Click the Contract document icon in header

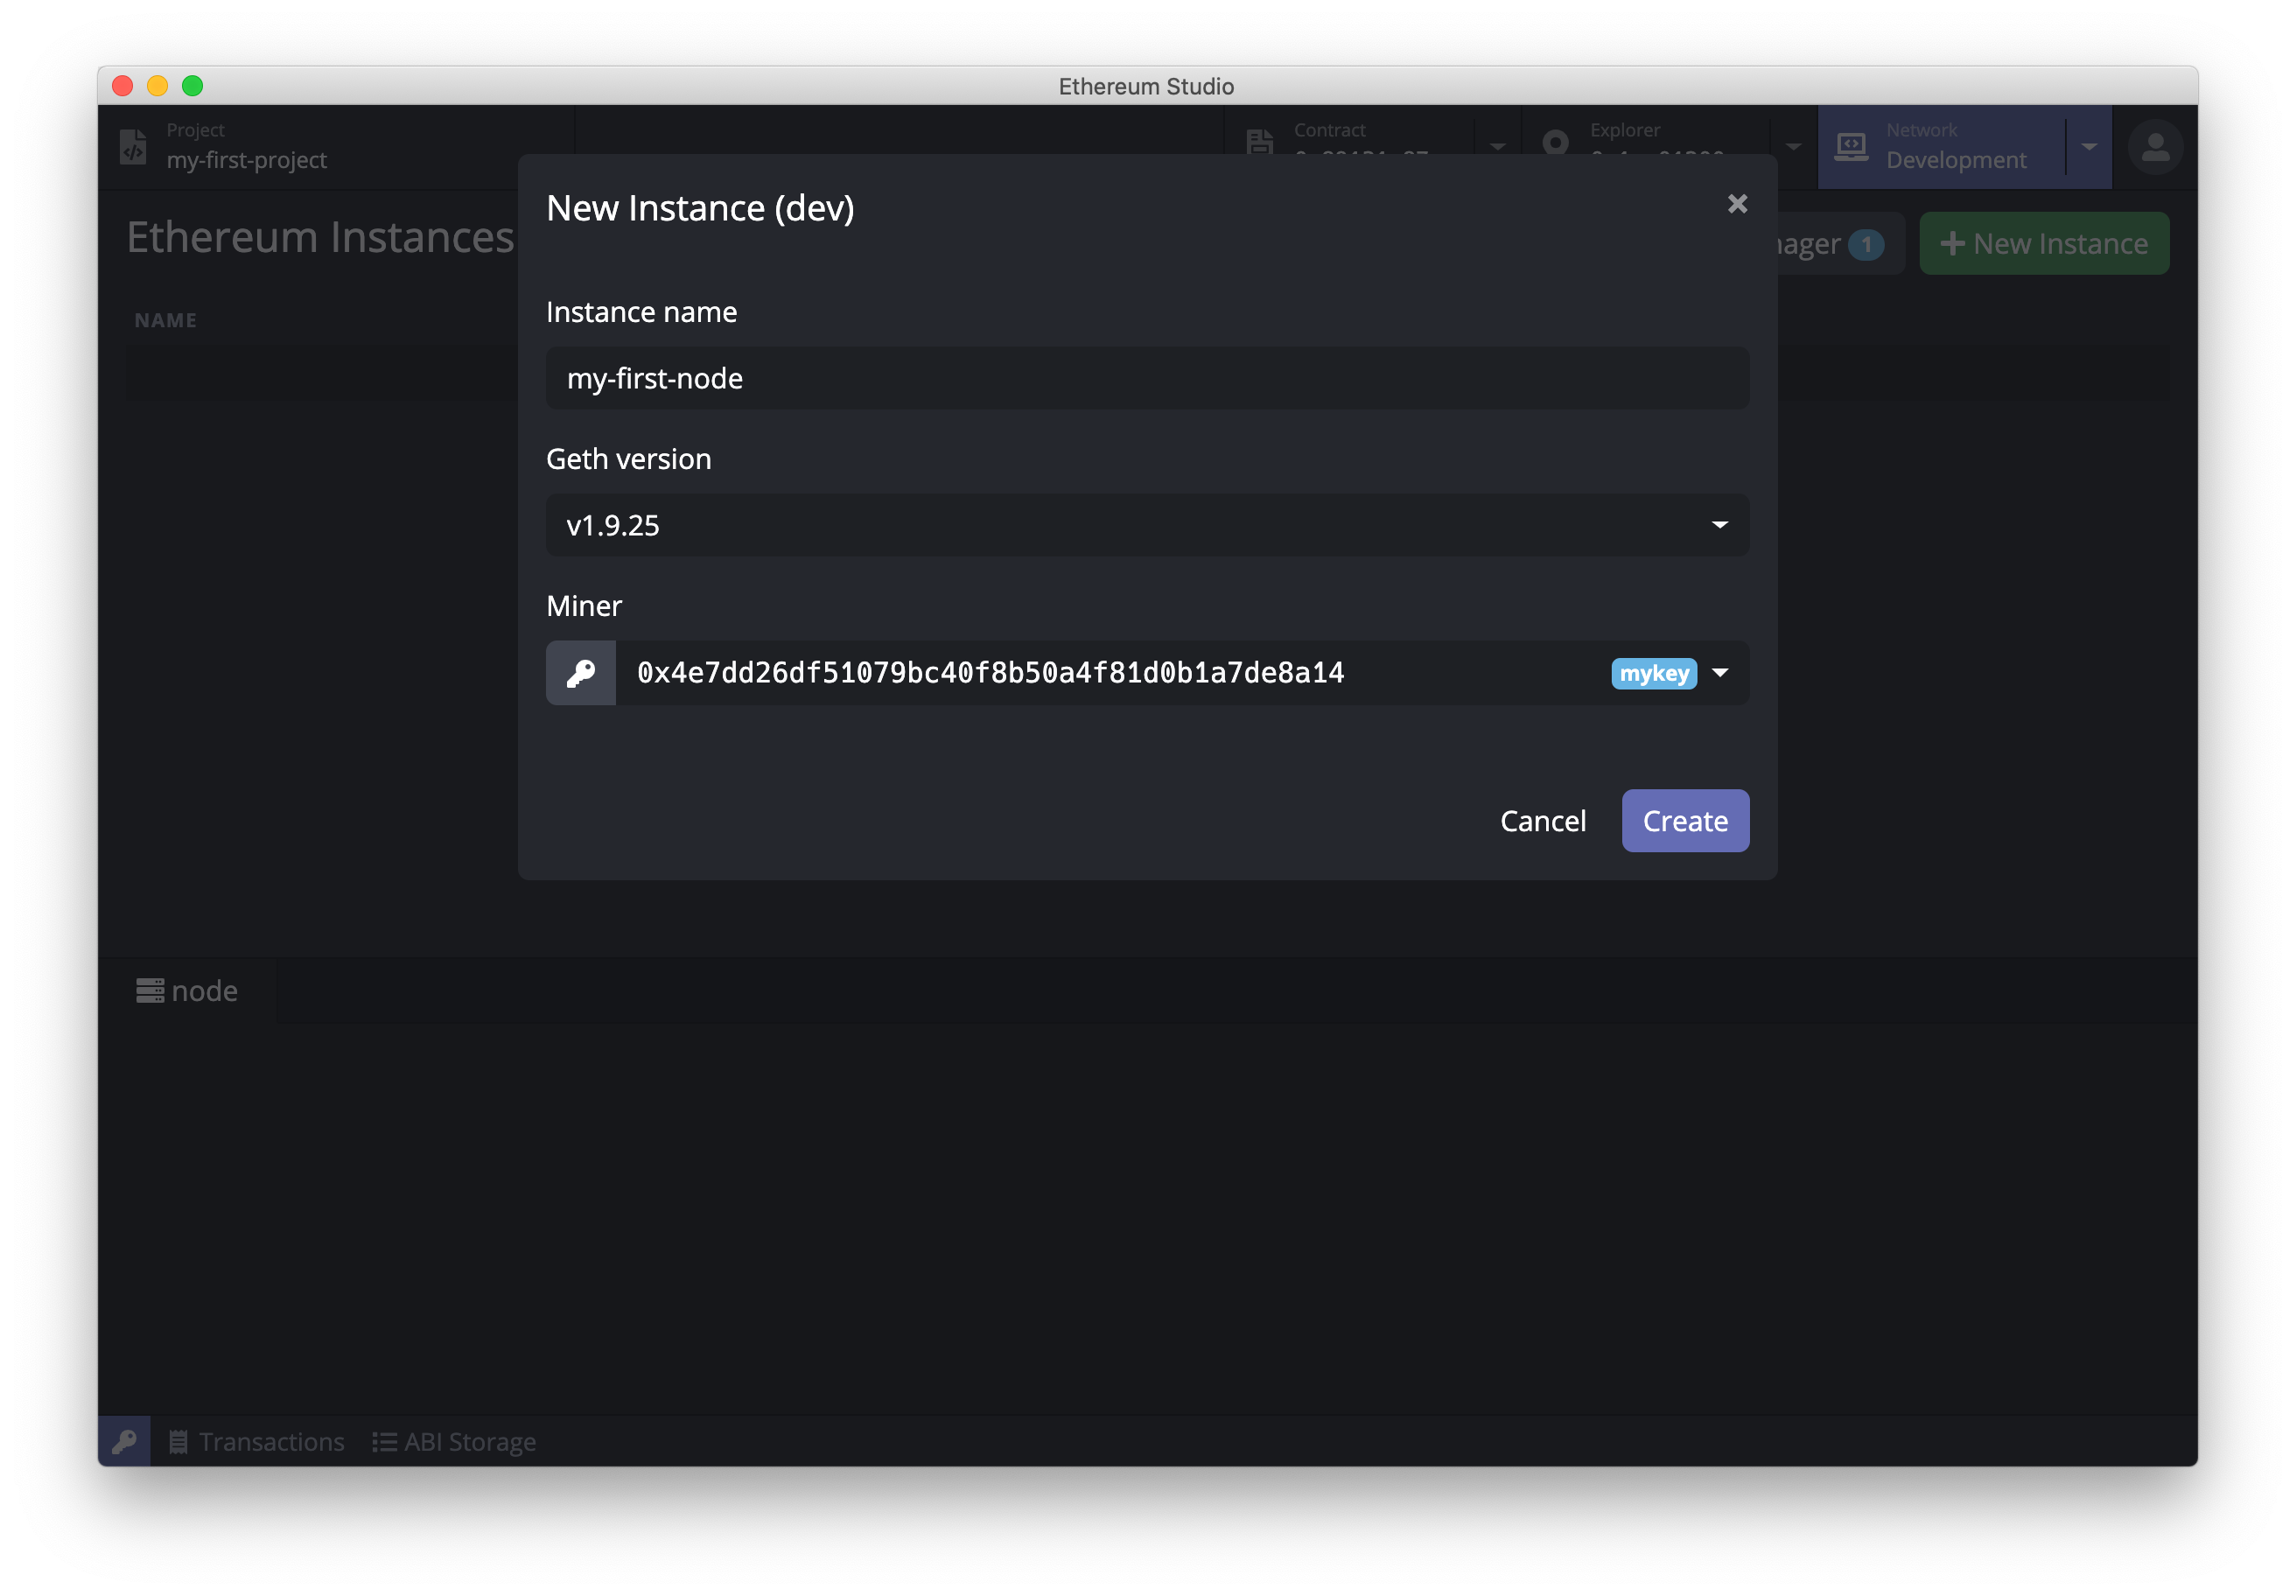coord(1260,140)
